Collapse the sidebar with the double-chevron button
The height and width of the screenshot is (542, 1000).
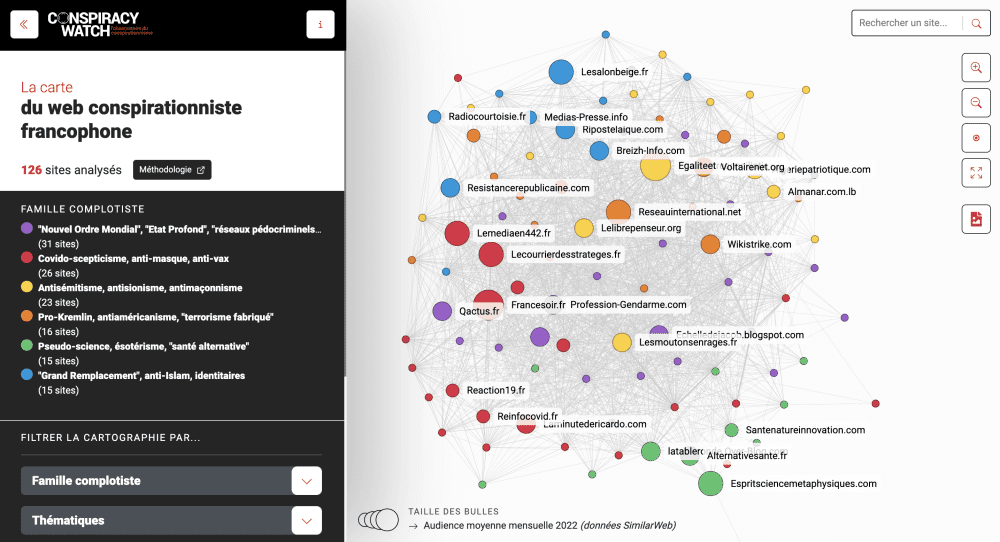tap(24, 25)
